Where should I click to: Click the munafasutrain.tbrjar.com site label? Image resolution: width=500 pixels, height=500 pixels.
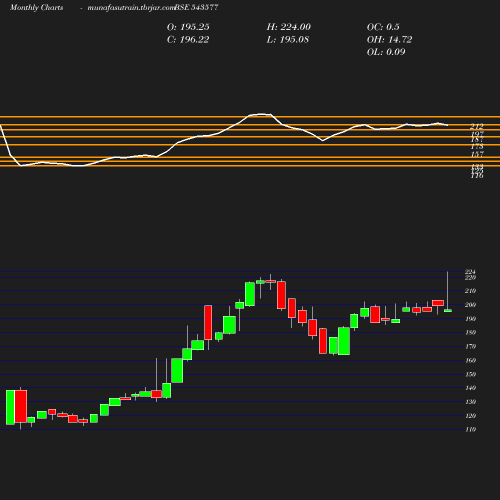point(131,7)
